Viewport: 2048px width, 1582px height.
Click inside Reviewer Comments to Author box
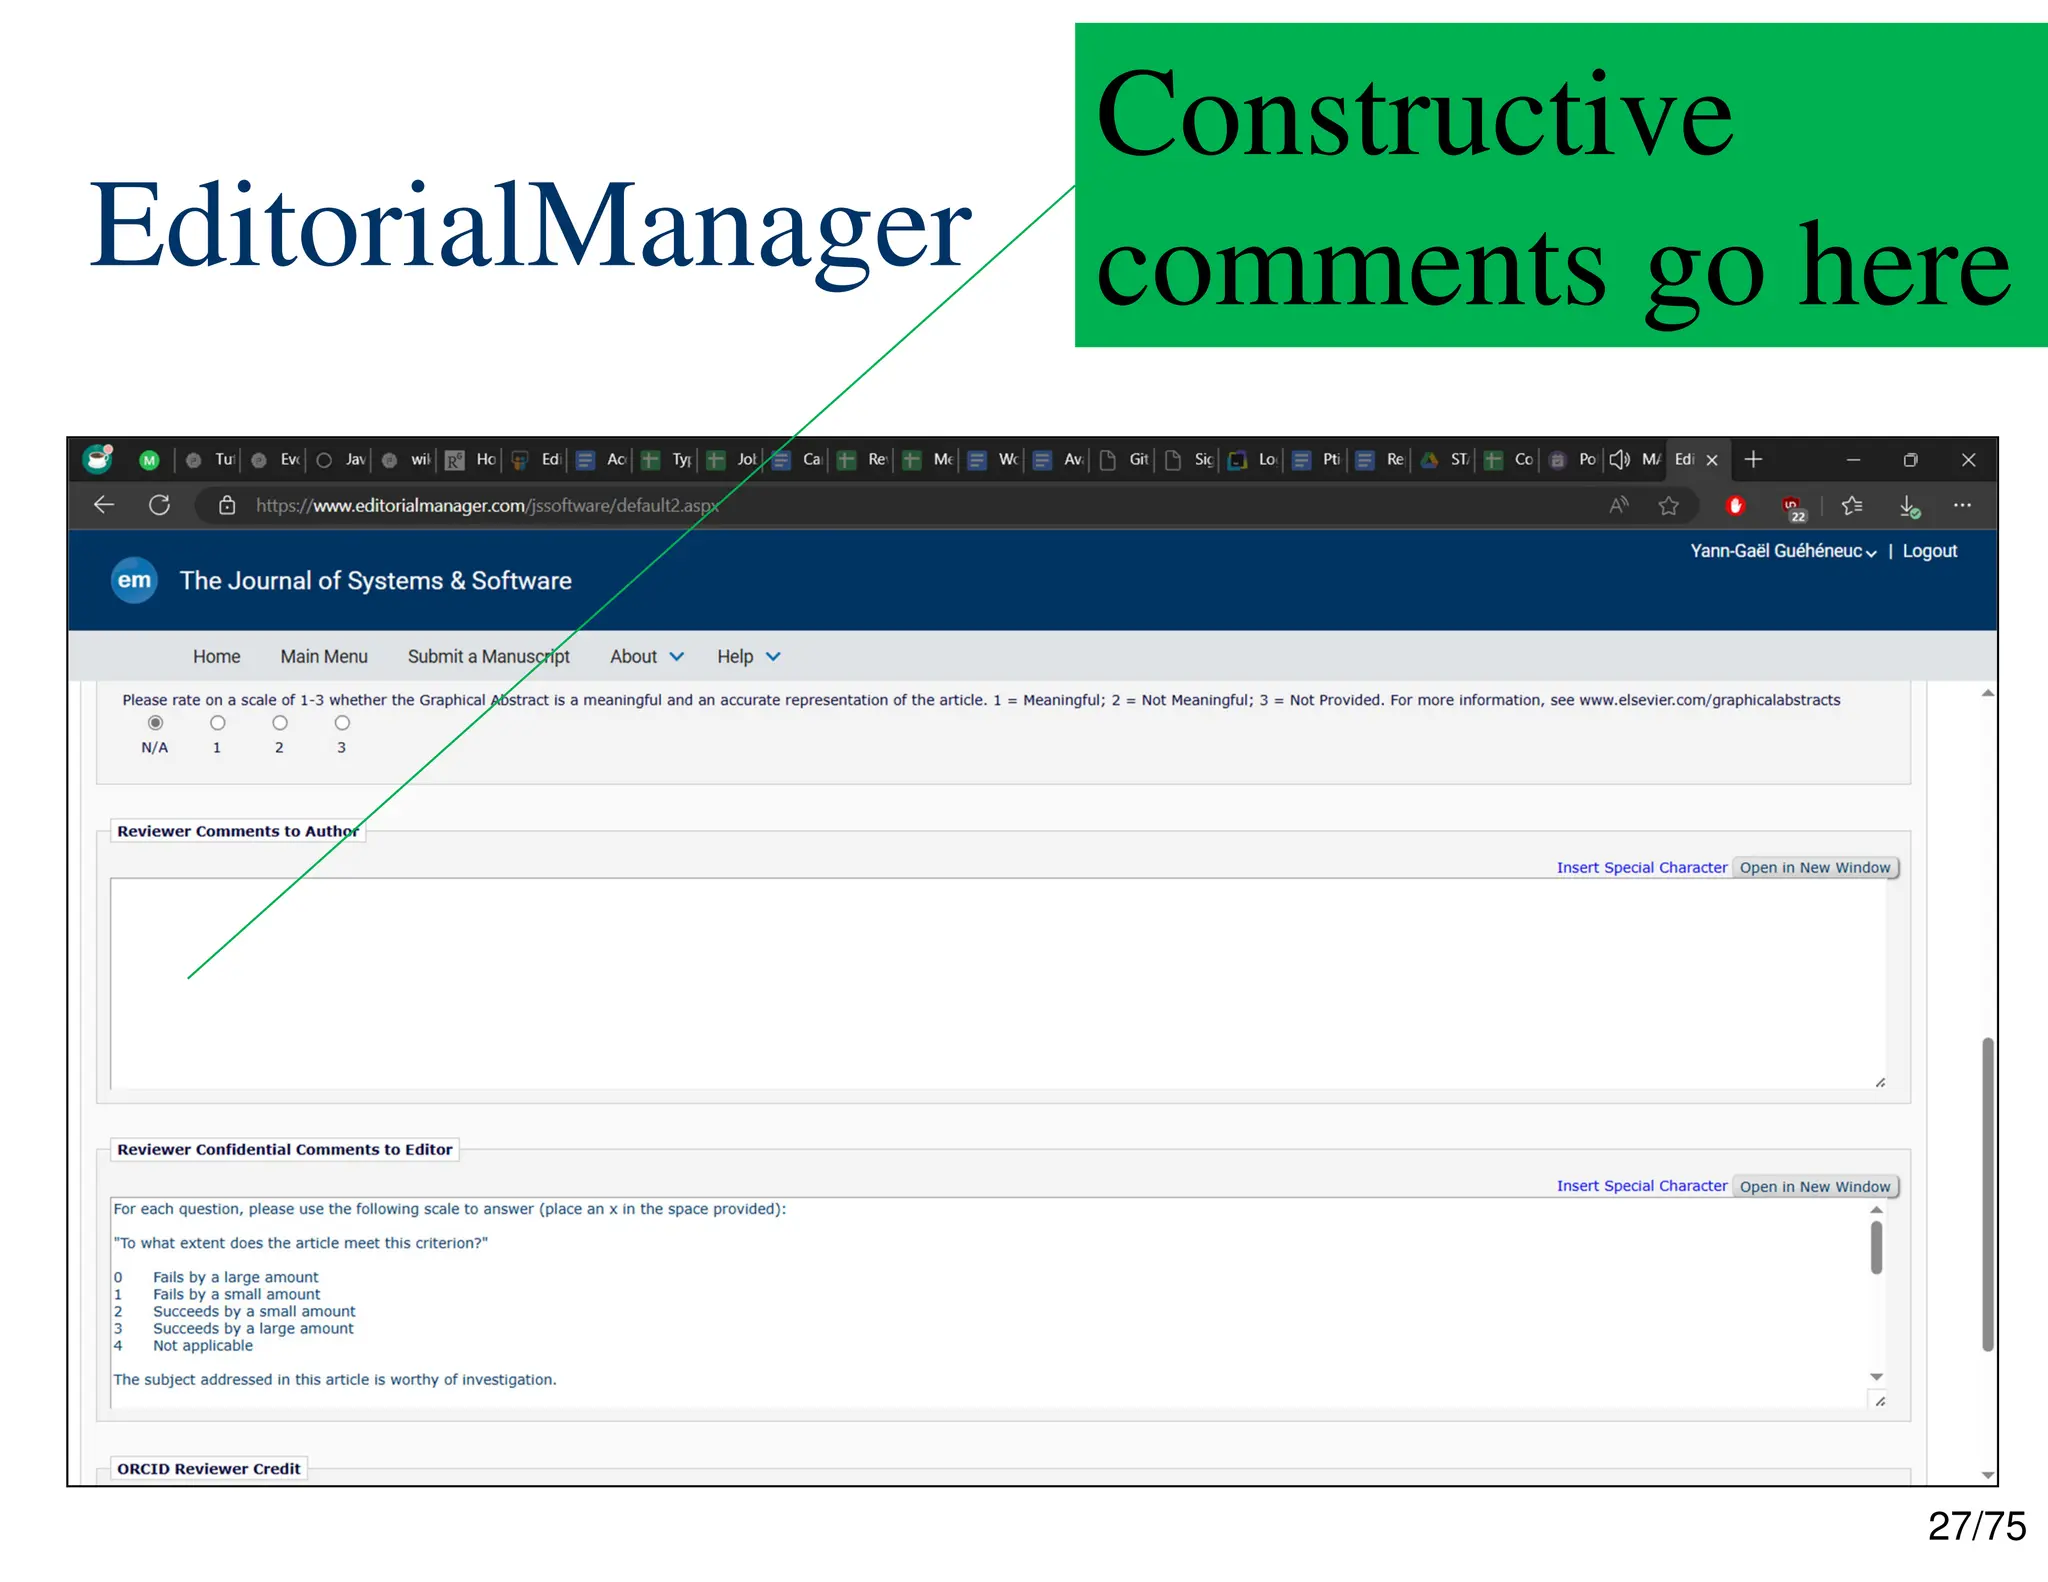coord(998,983)
